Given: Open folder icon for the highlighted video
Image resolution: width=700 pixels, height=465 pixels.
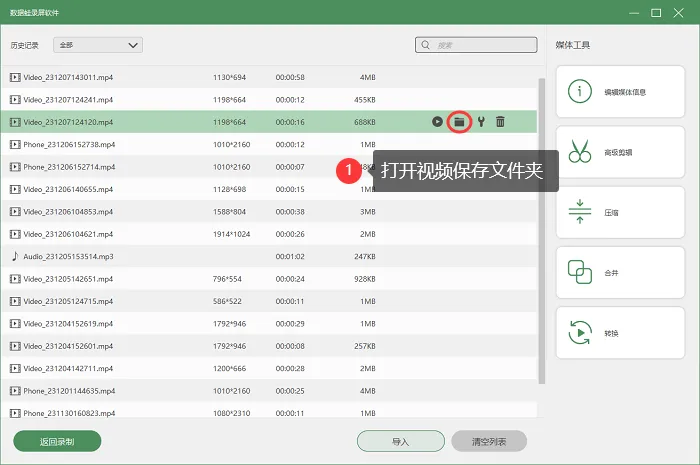Looking at the screenshot, I should 459,121.
